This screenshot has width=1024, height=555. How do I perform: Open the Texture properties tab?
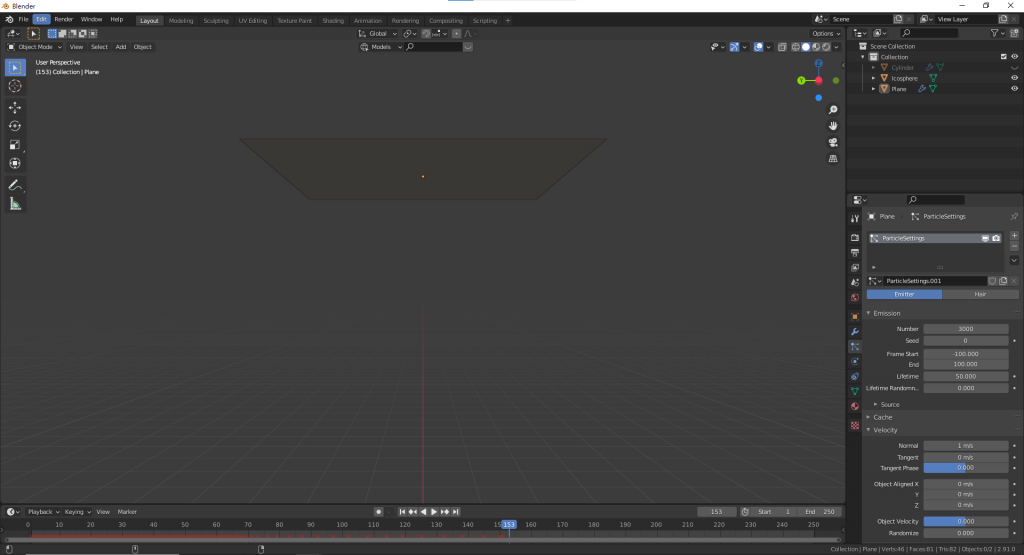click(x=855, y=426)
